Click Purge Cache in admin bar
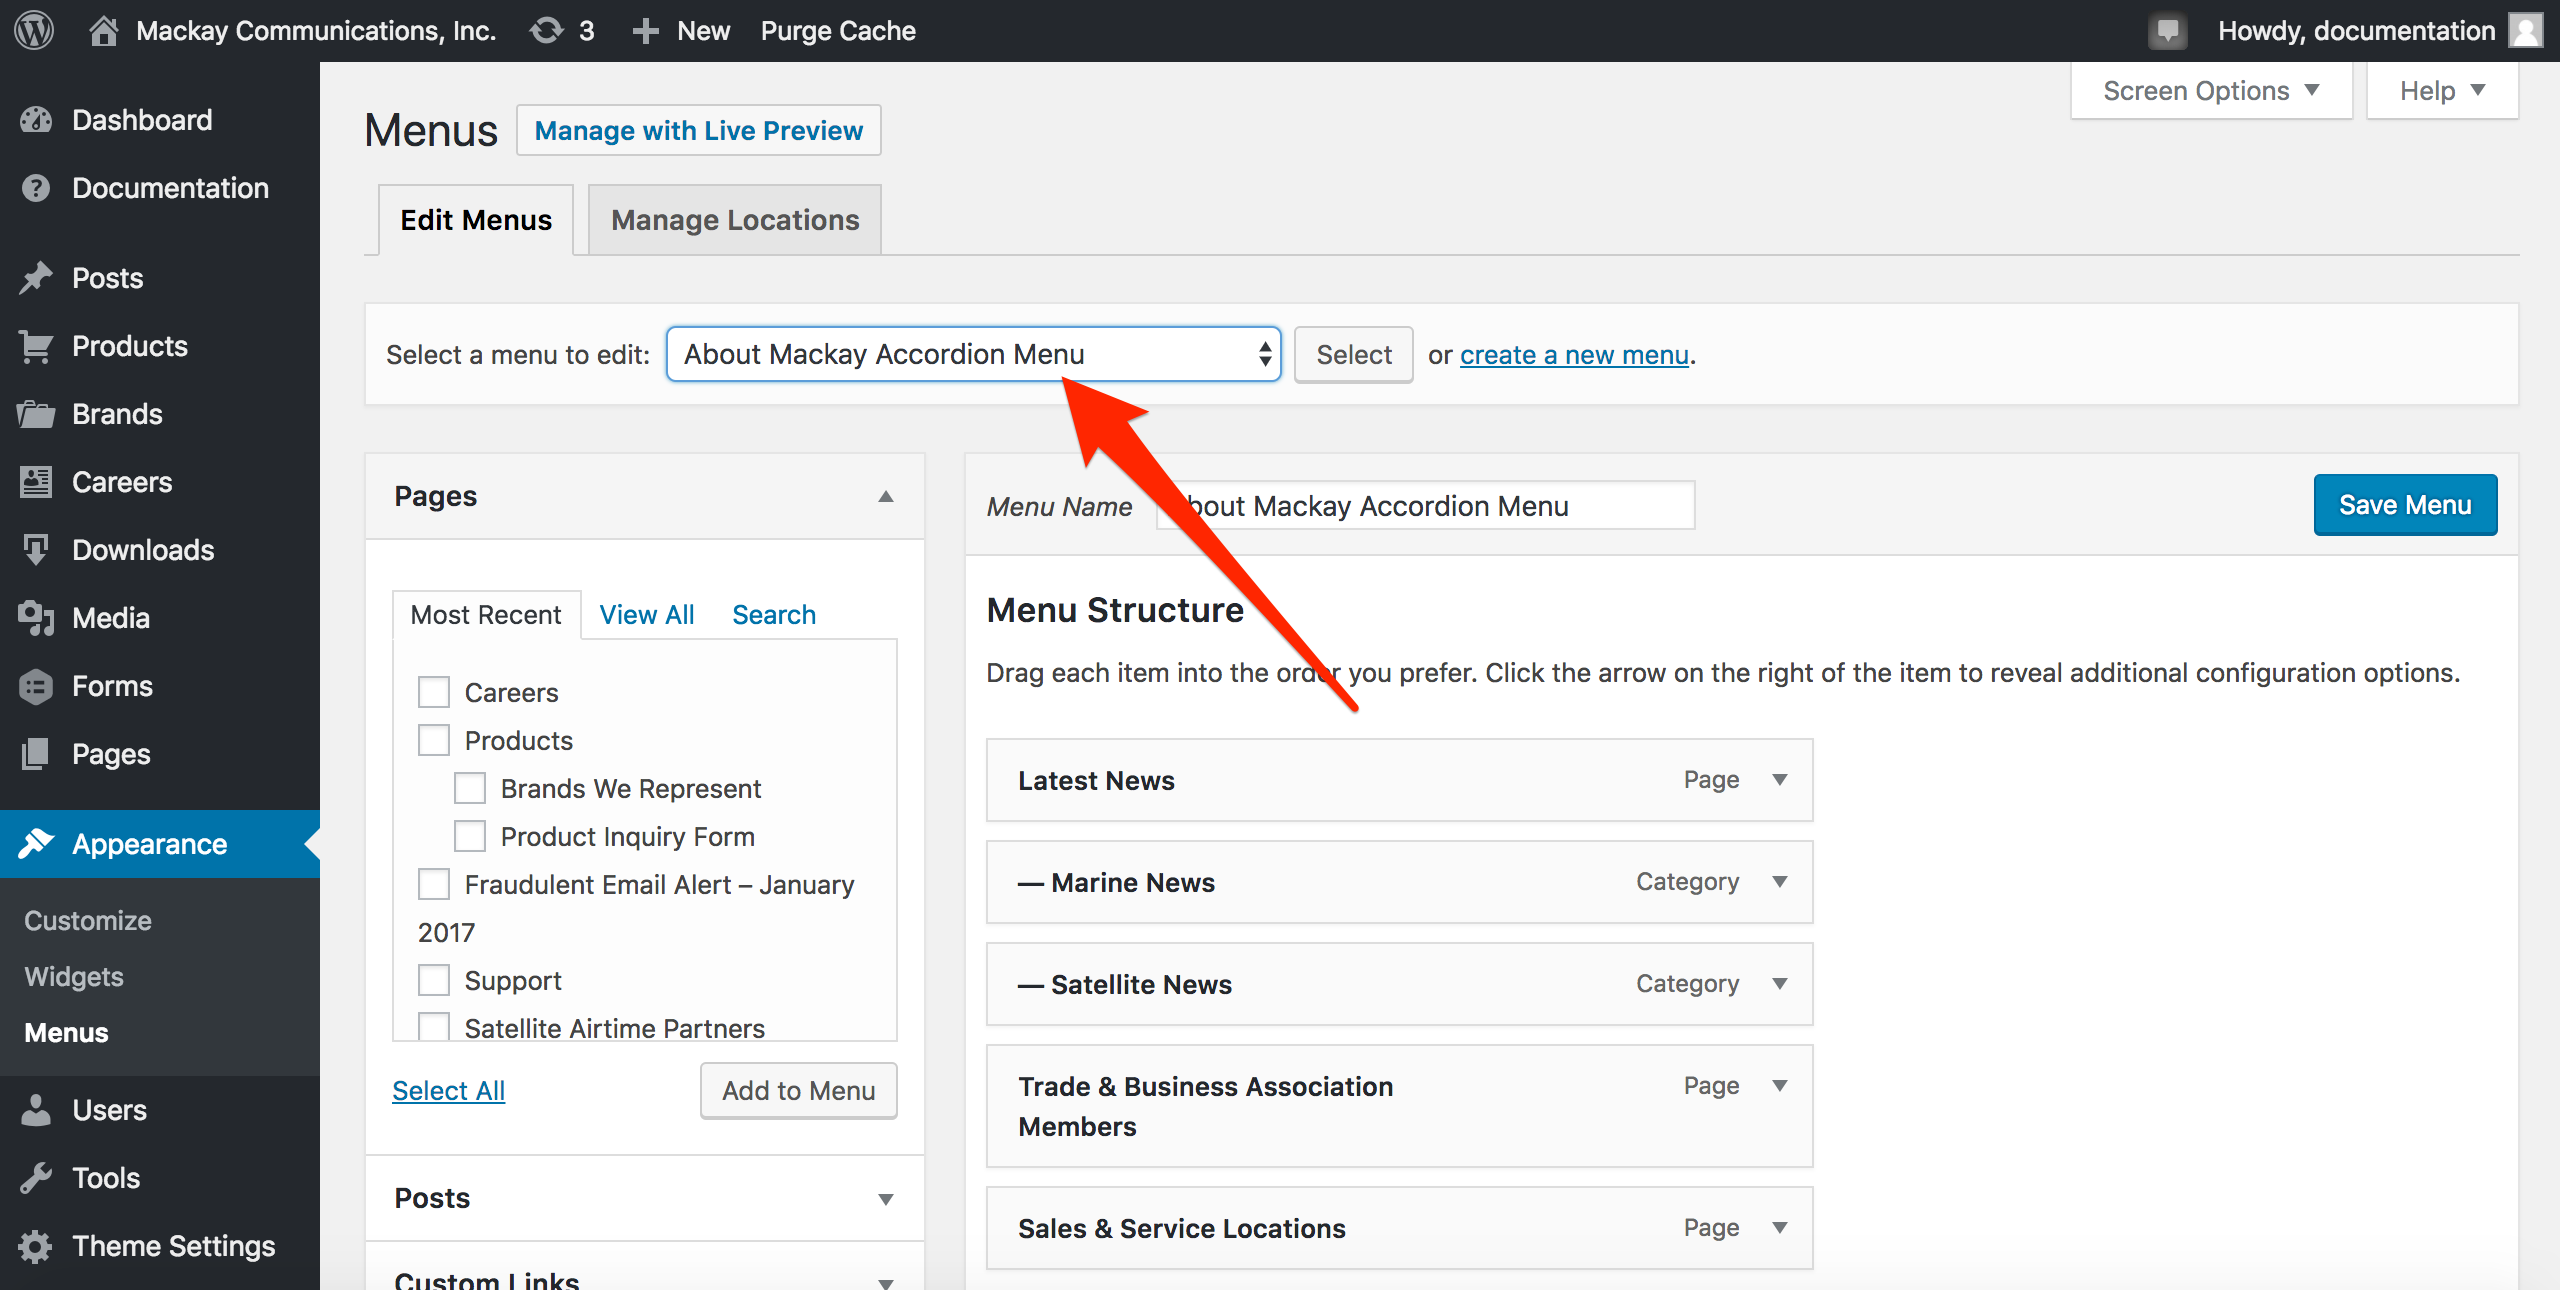The height and width of the screenshot is (1290, 2560). click(838, 31)
